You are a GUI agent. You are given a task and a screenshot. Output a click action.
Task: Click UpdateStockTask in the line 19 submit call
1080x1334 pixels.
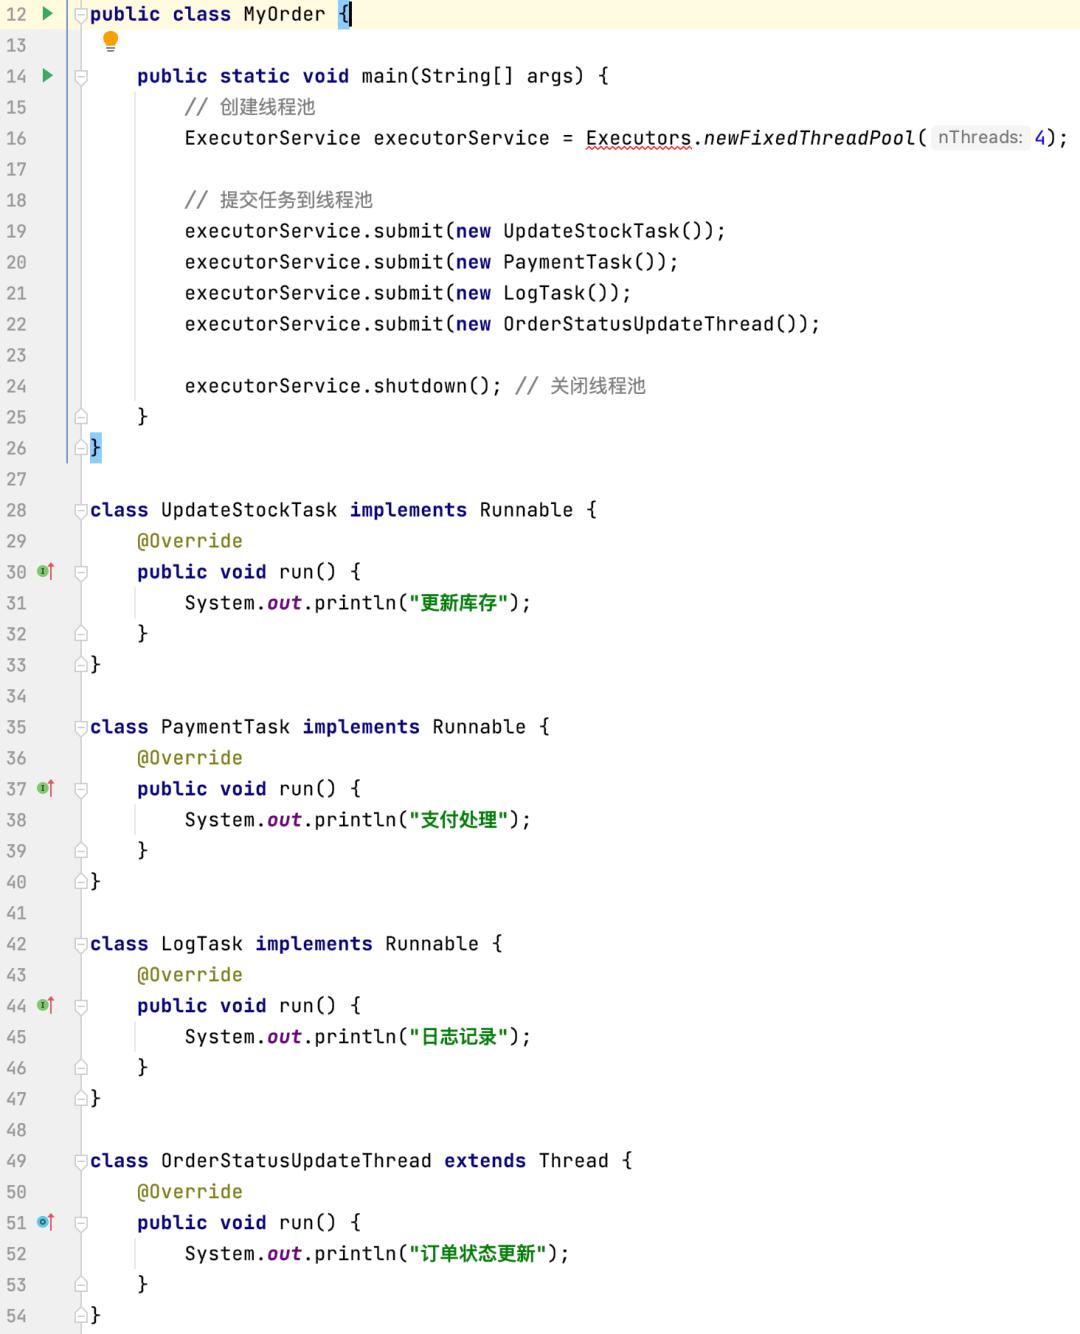pyautogui.click(x=591, y=231)
